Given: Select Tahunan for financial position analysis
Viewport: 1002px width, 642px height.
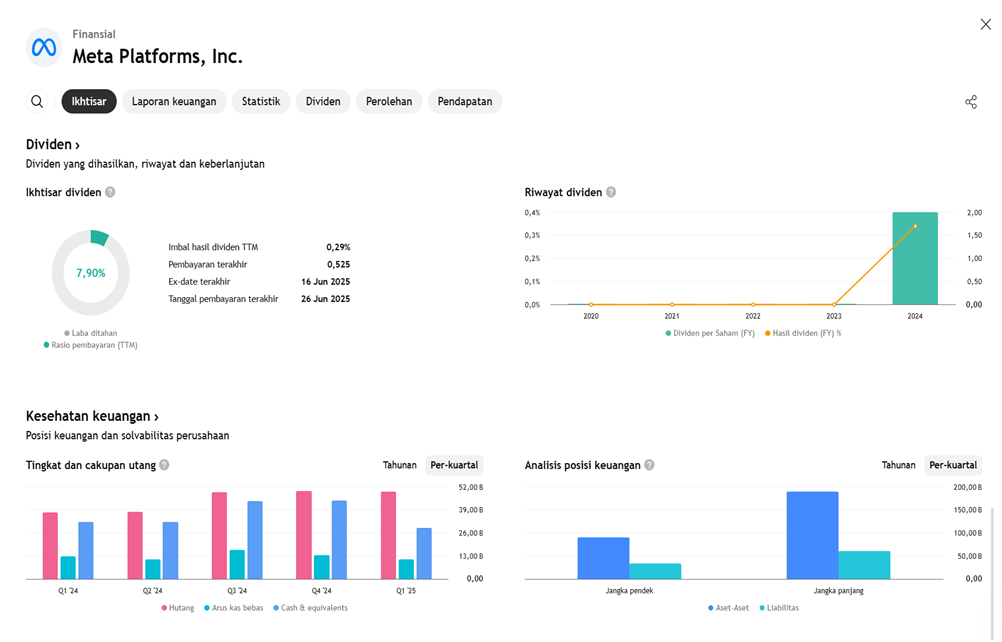Looking at the screenshot, I should coord(898,465).
